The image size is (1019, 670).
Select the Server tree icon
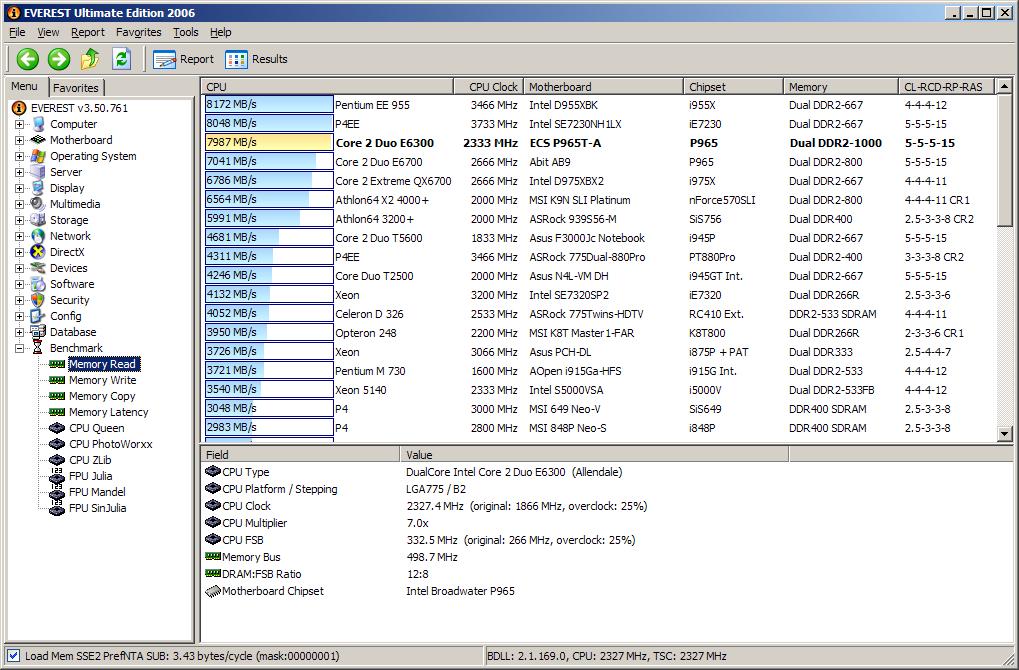(38, 172)
